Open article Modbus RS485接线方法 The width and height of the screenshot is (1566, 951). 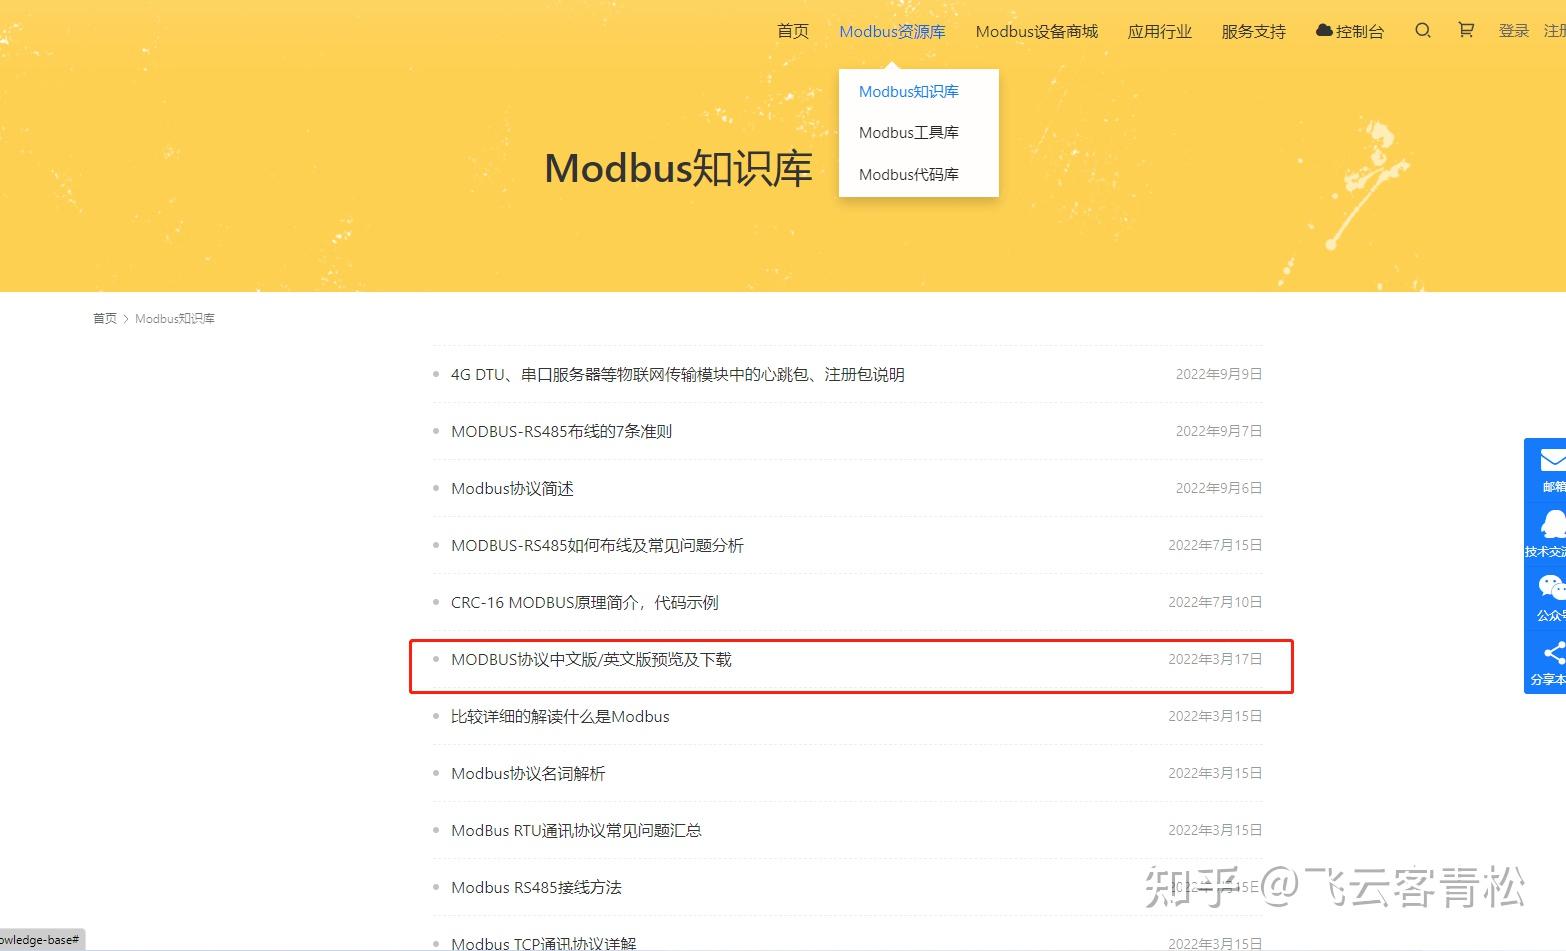[x=536, y=887]
